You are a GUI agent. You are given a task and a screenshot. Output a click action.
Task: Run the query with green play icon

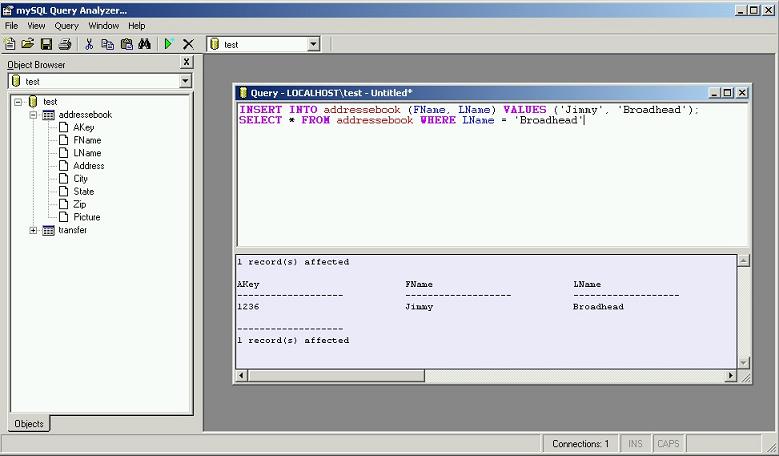[x=169, y=44]
